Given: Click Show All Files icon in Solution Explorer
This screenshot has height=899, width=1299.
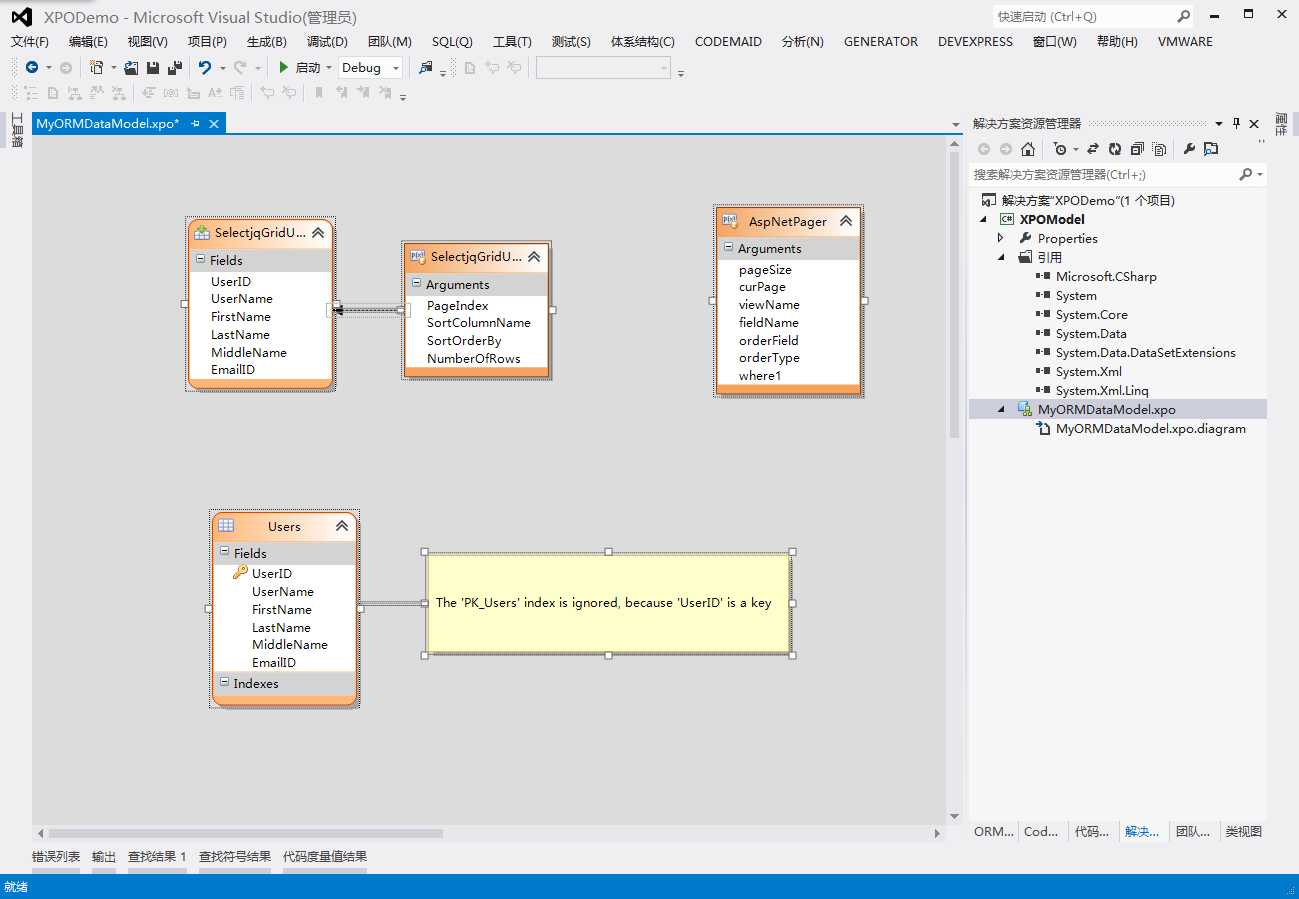Looking at the screenshot, I should (x=1159, y=149).
